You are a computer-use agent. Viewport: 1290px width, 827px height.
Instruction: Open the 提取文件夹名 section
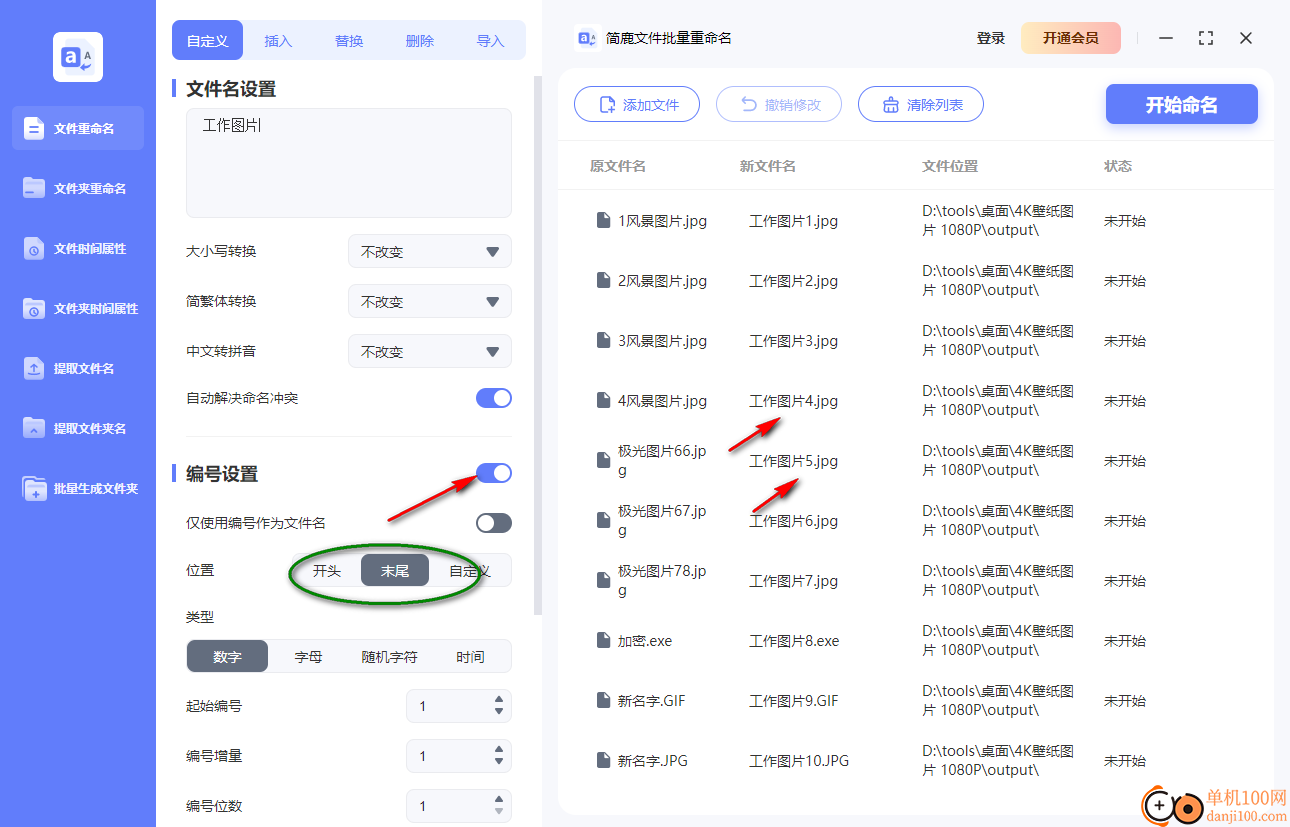78,428
